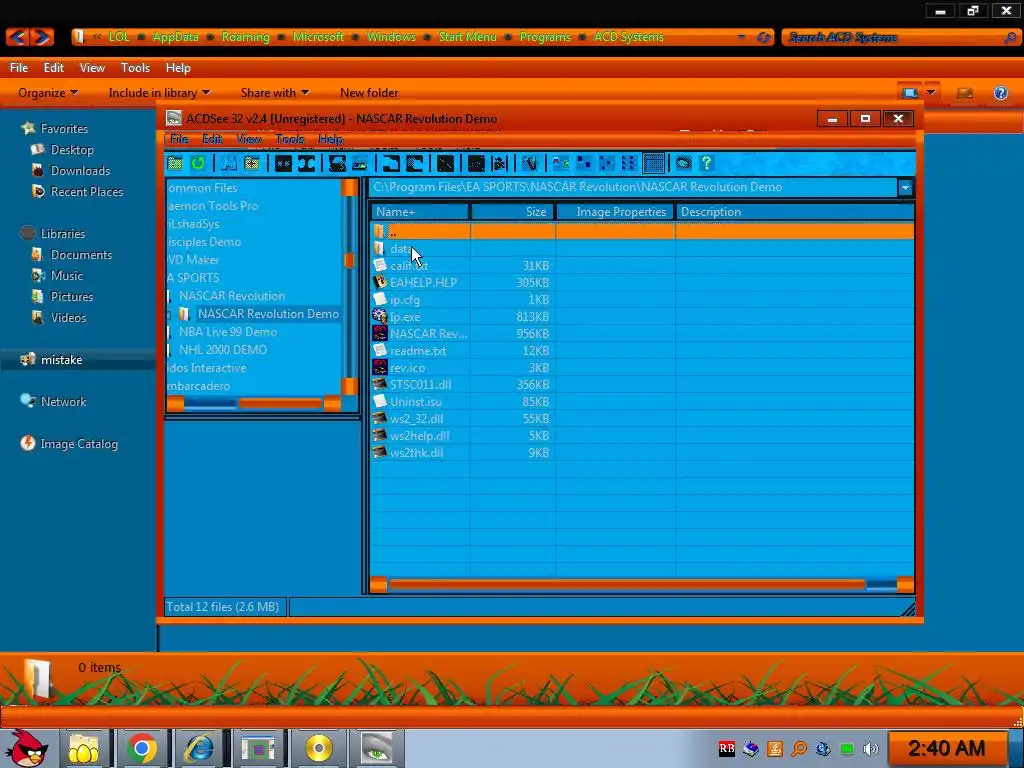Screen dimensions: 1024x768
Task: Select ws2help.dll in file list
Action: (419, 436)
